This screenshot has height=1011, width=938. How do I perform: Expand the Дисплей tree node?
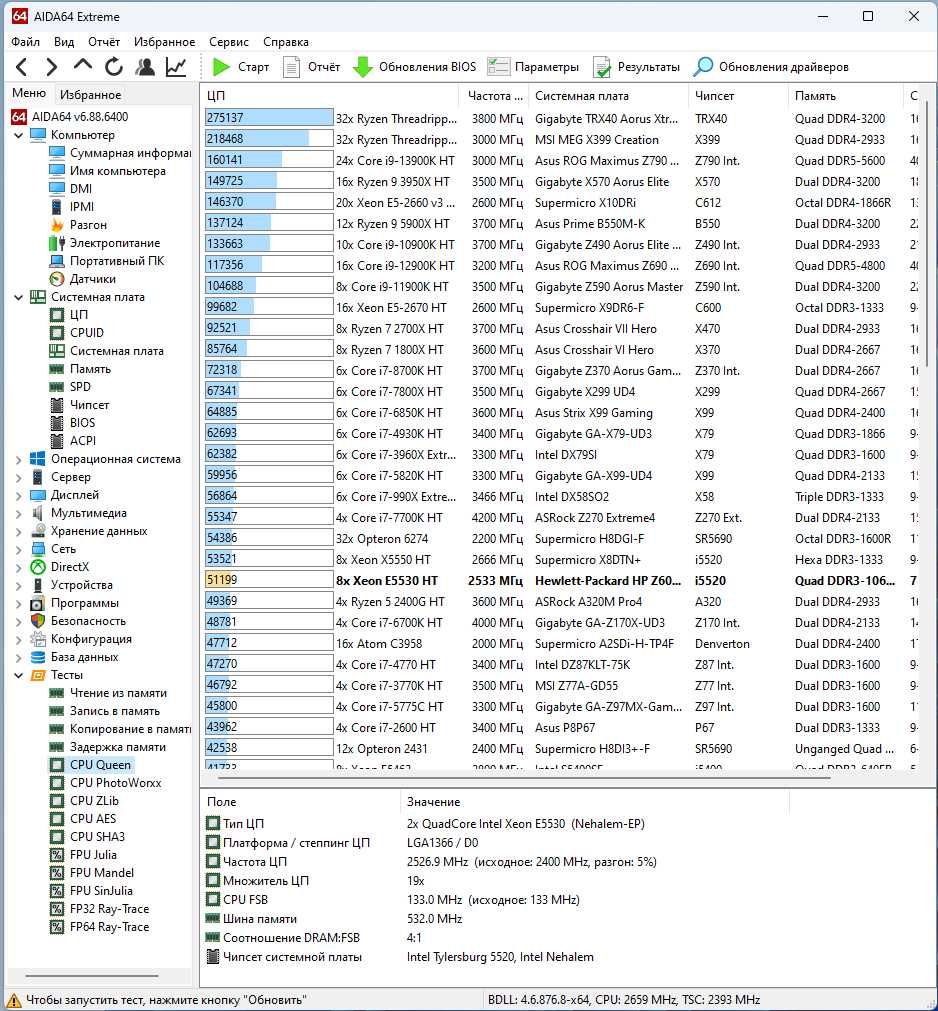18,496
